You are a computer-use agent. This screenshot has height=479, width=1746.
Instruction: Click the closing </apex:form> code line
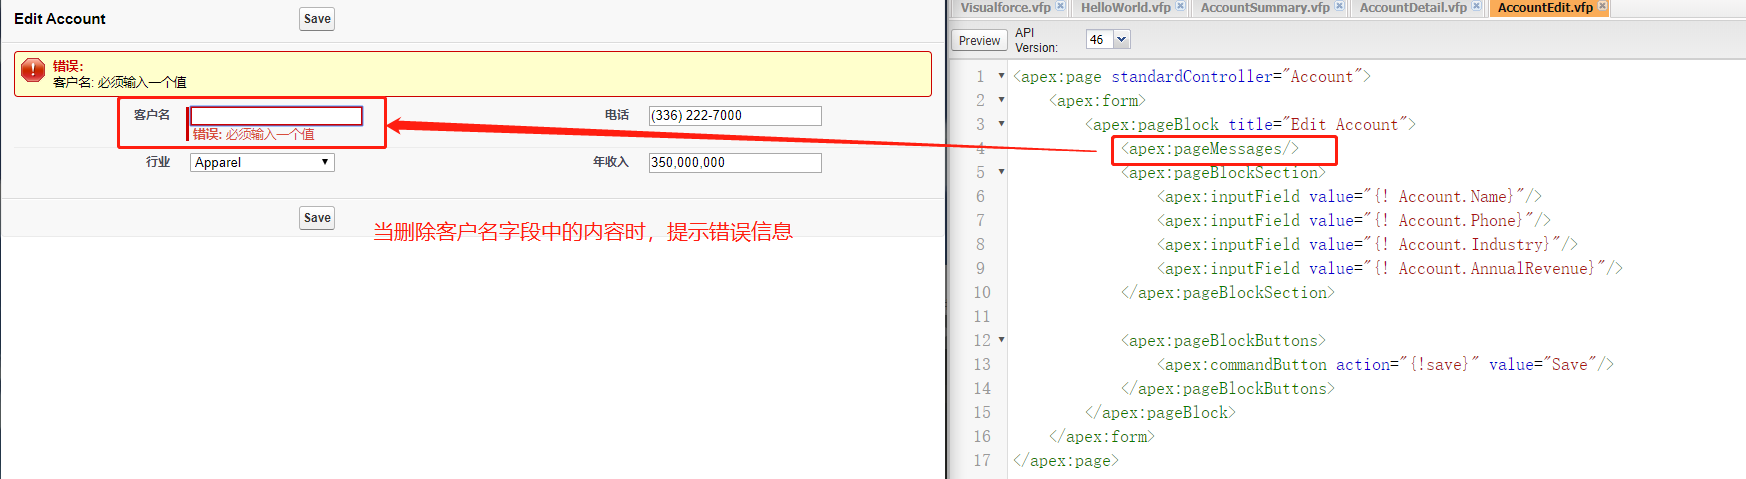coord(1102,437)
